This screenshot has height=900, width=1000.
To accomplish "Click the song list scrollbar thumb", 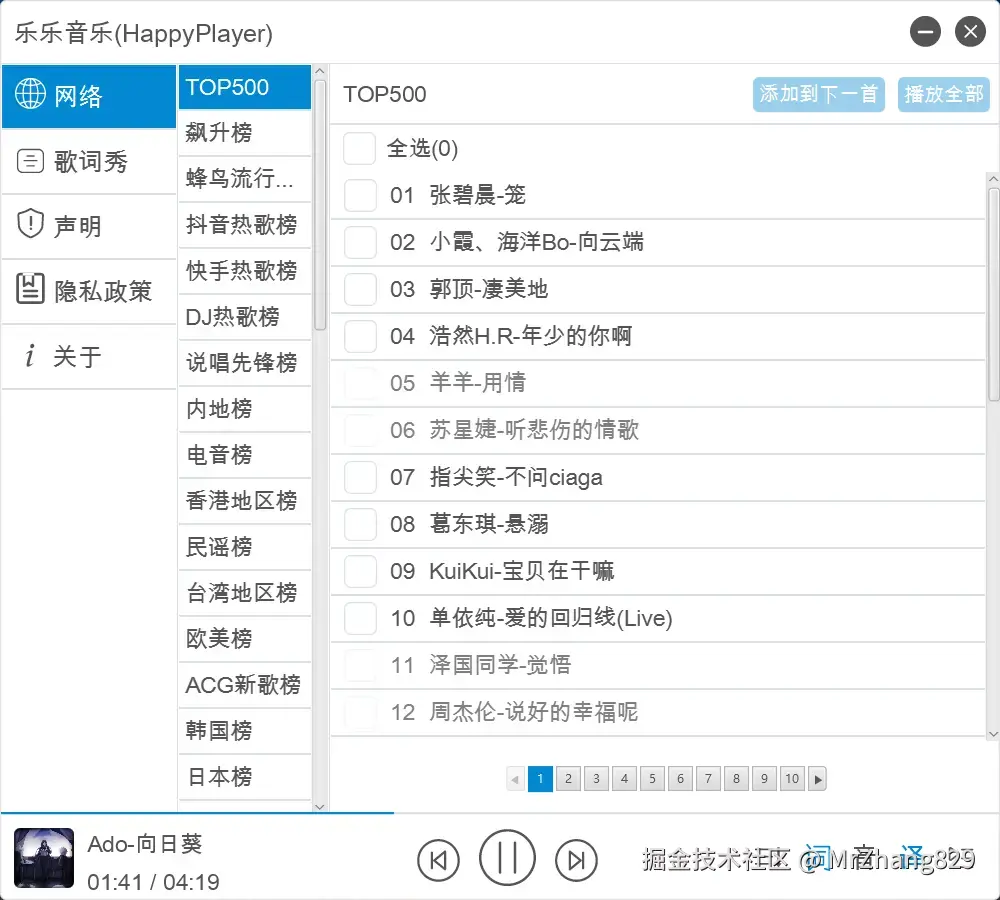I will click(x=993, y=295).
